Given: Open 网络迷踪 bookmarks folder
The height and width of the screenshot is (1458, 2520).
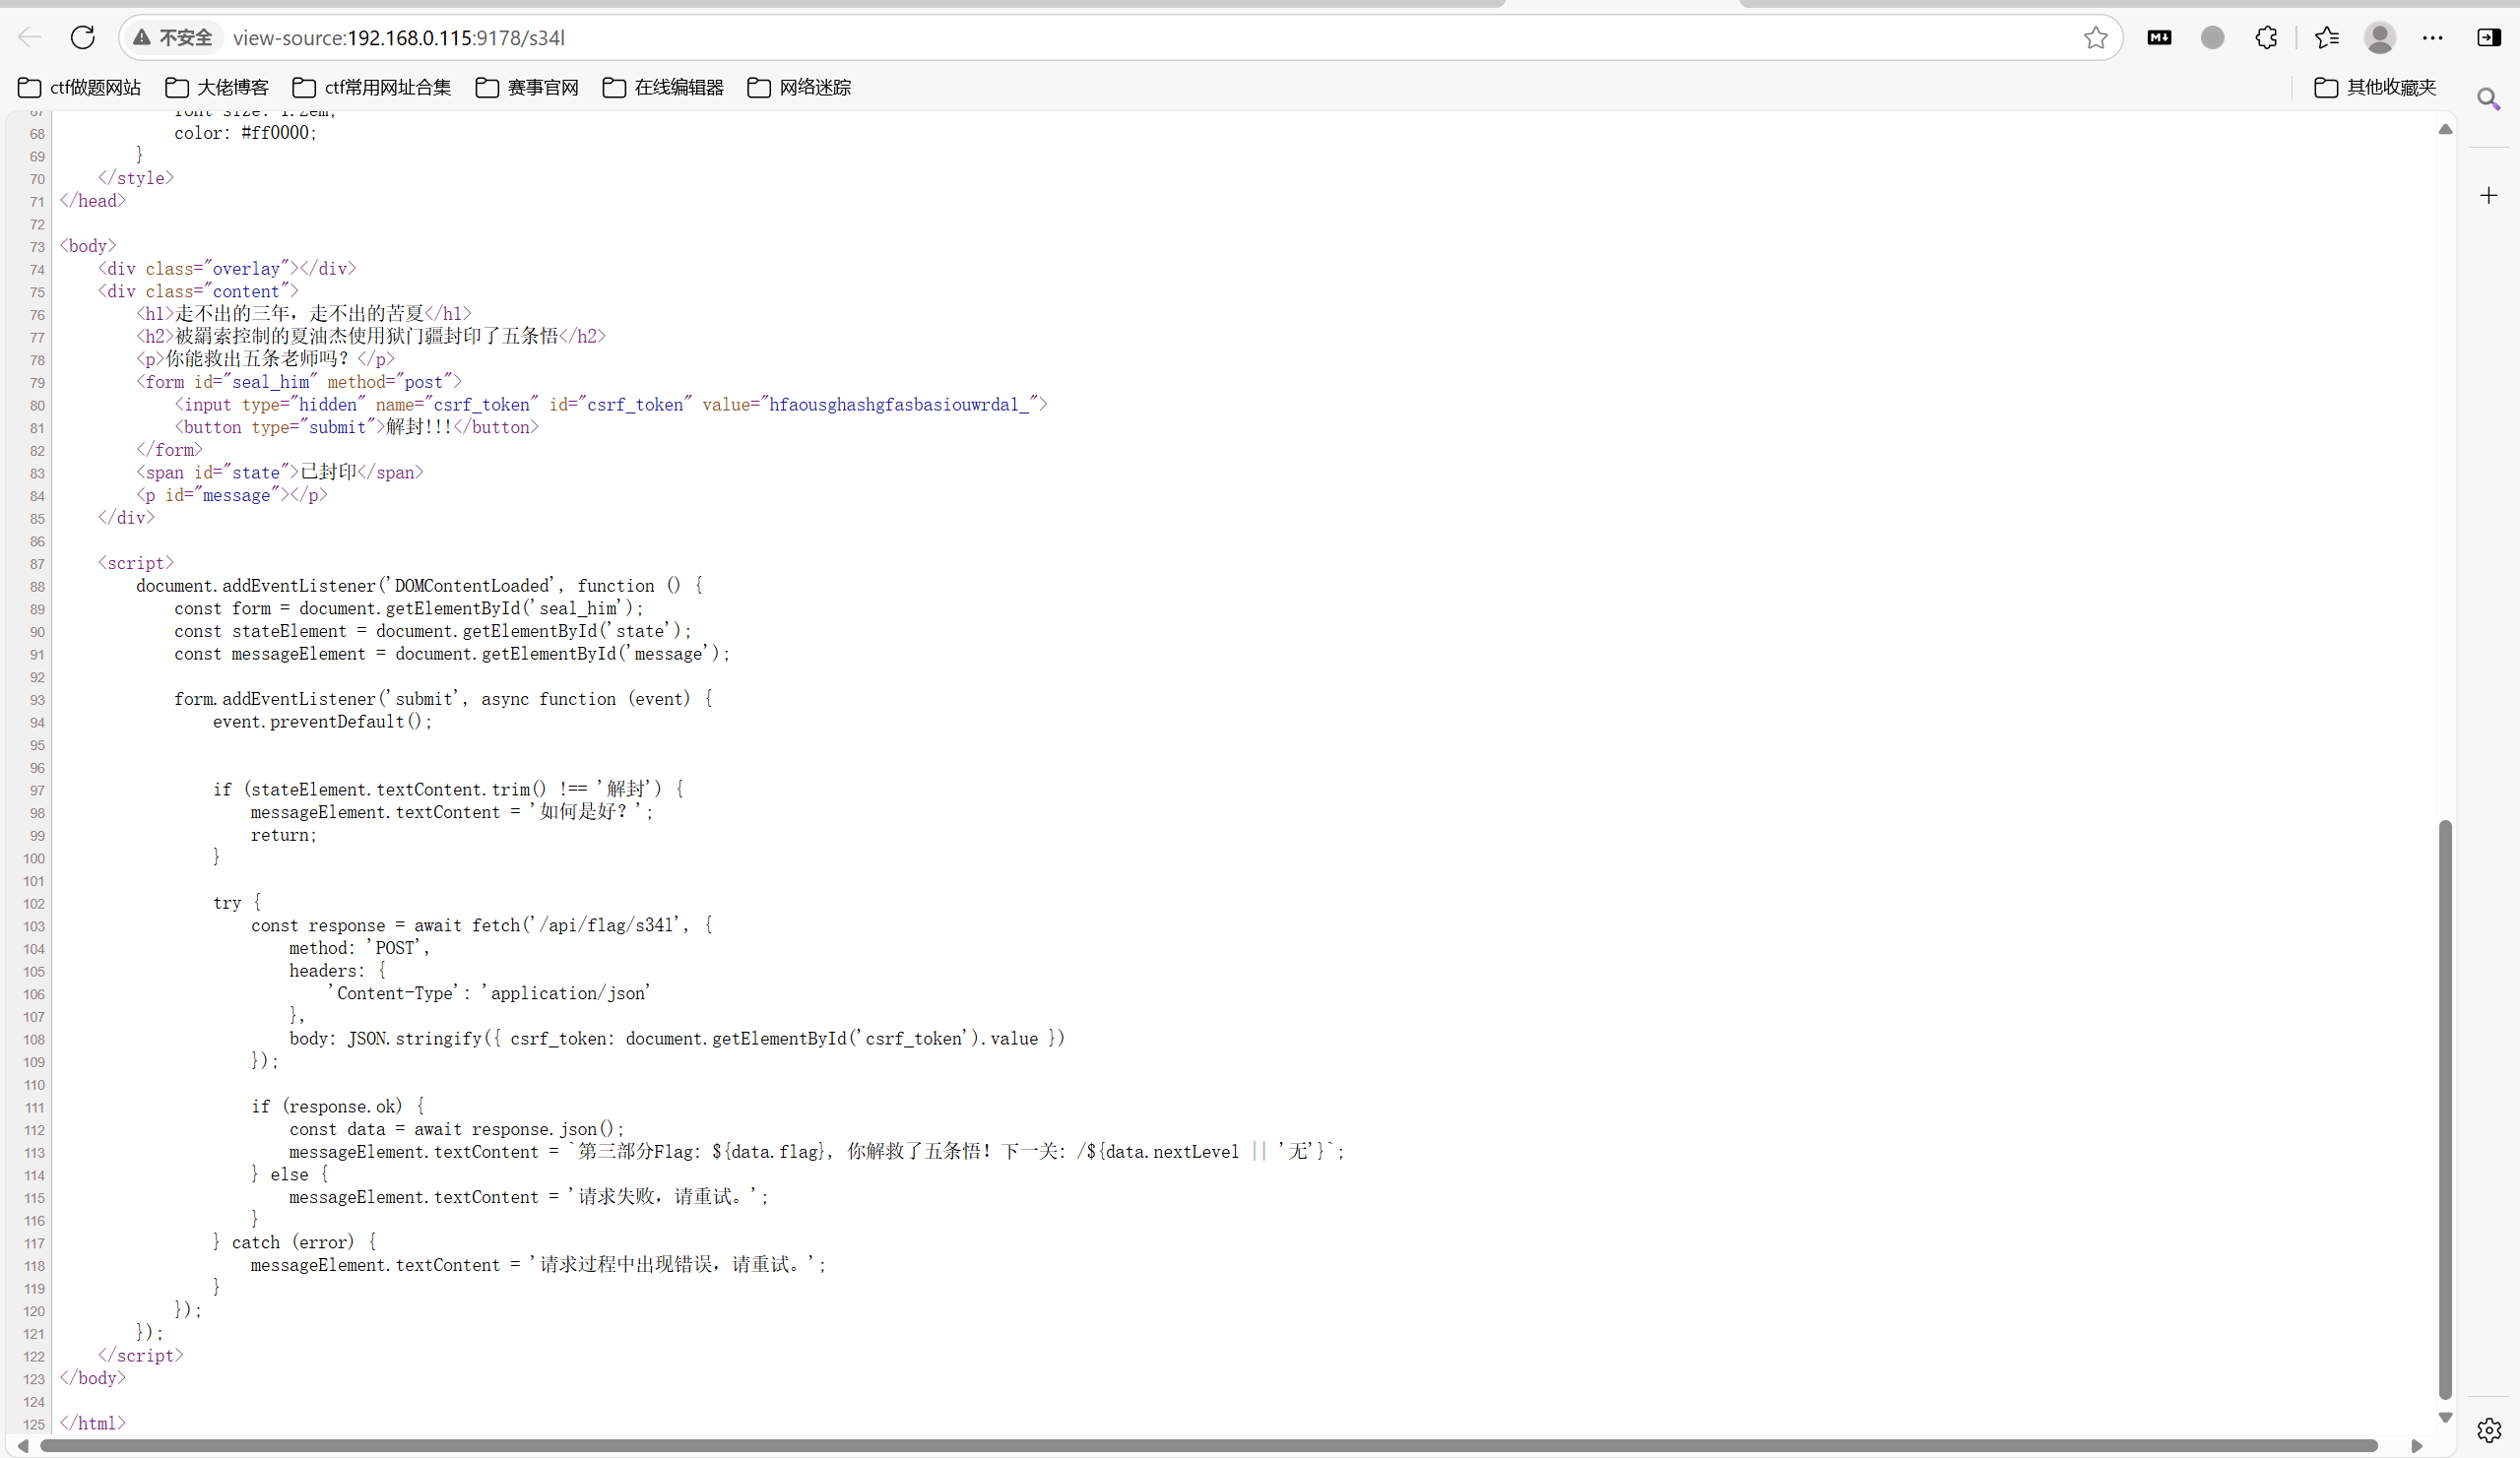Looking at the screenshot, I should coord(799,88).
